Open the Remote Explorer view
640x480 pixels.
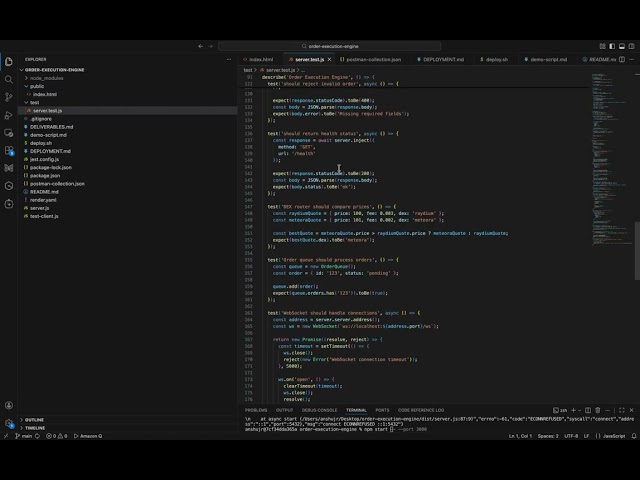point(9,133)
